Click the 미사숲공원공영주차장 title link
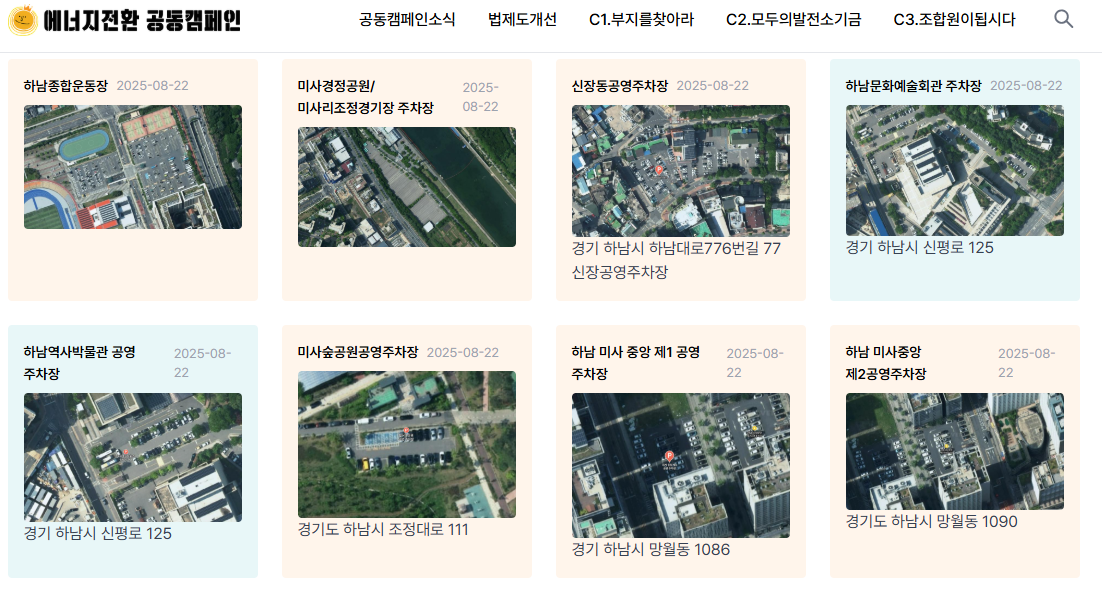The image size is (1102, 593). (358, 352)
